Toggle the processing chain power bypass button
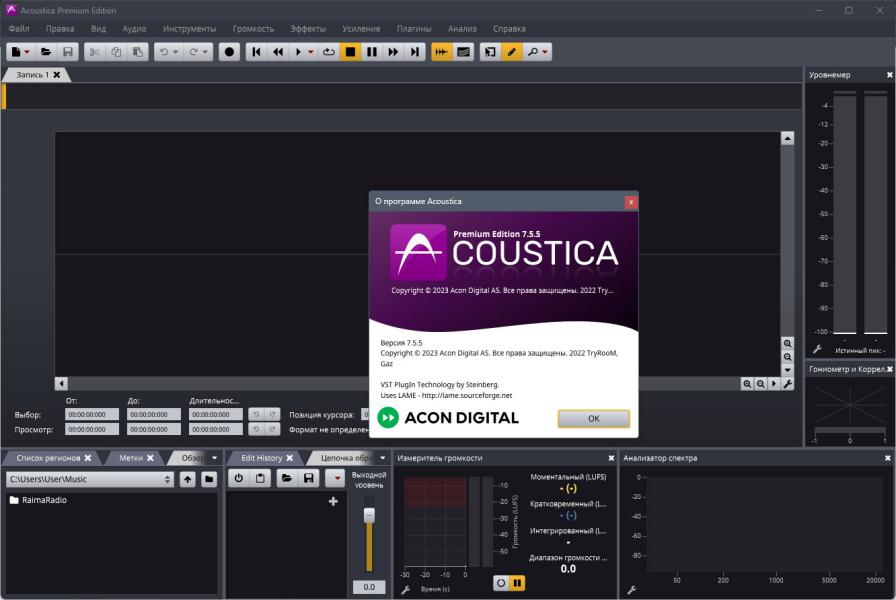 click(239, 478)
